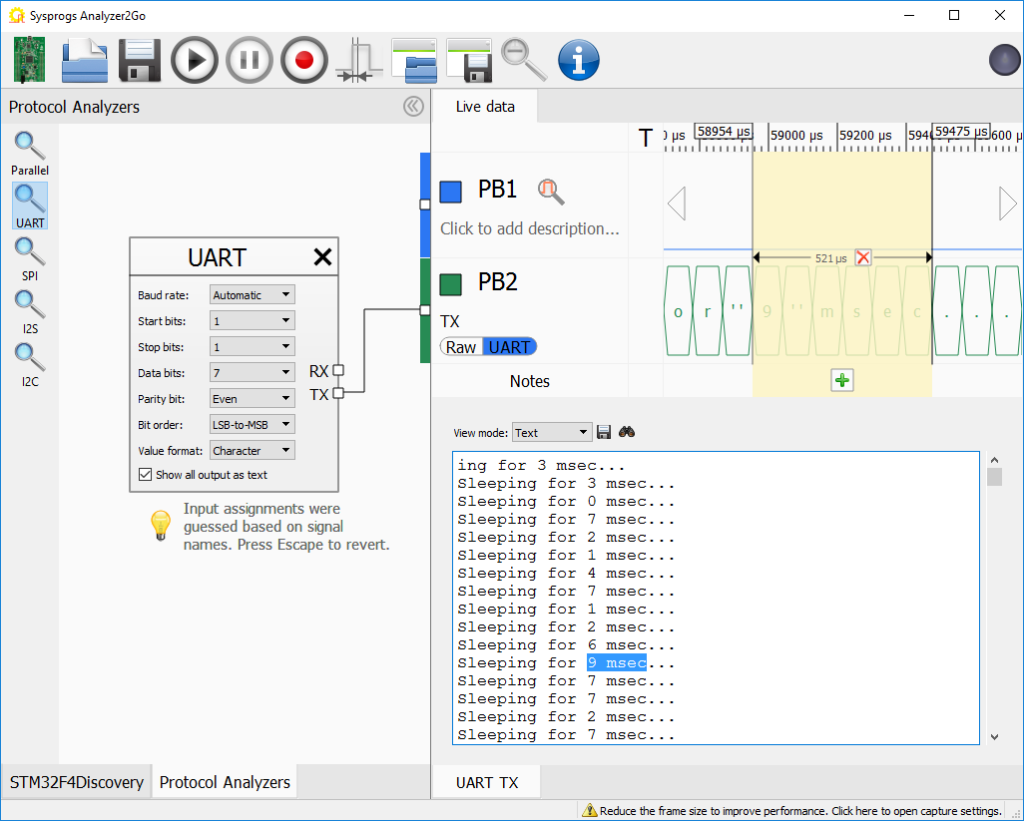Open the trigger settings toolbar icon

(x=358, y=60)
